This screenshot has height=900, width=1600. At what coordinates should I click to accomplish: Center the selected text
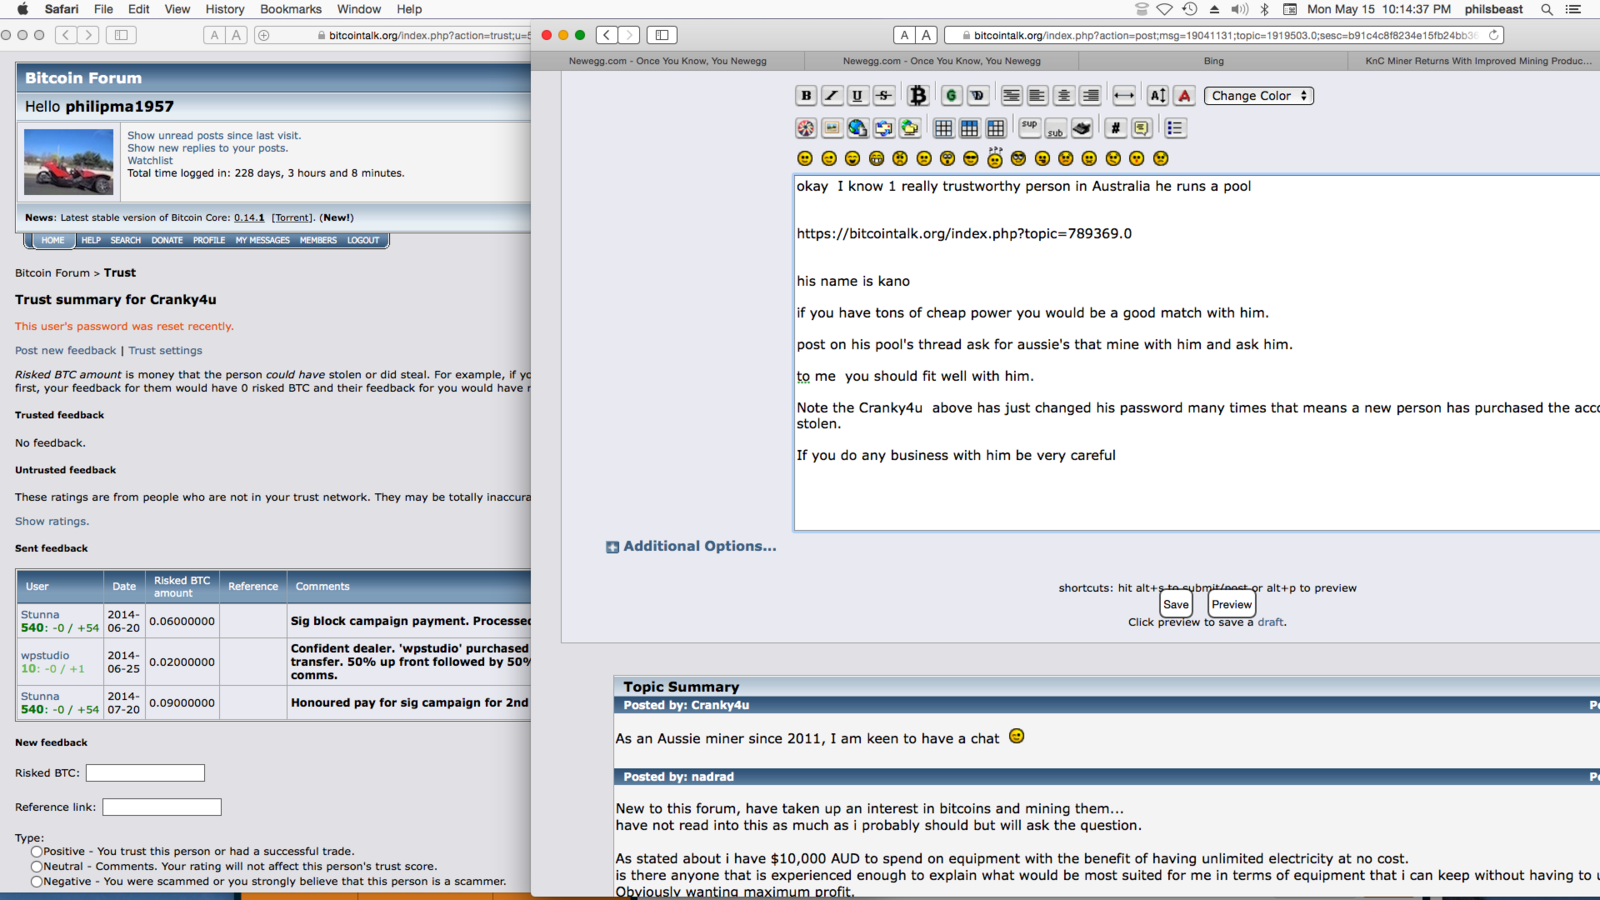pyautogui.click(x=1064, y=96)
